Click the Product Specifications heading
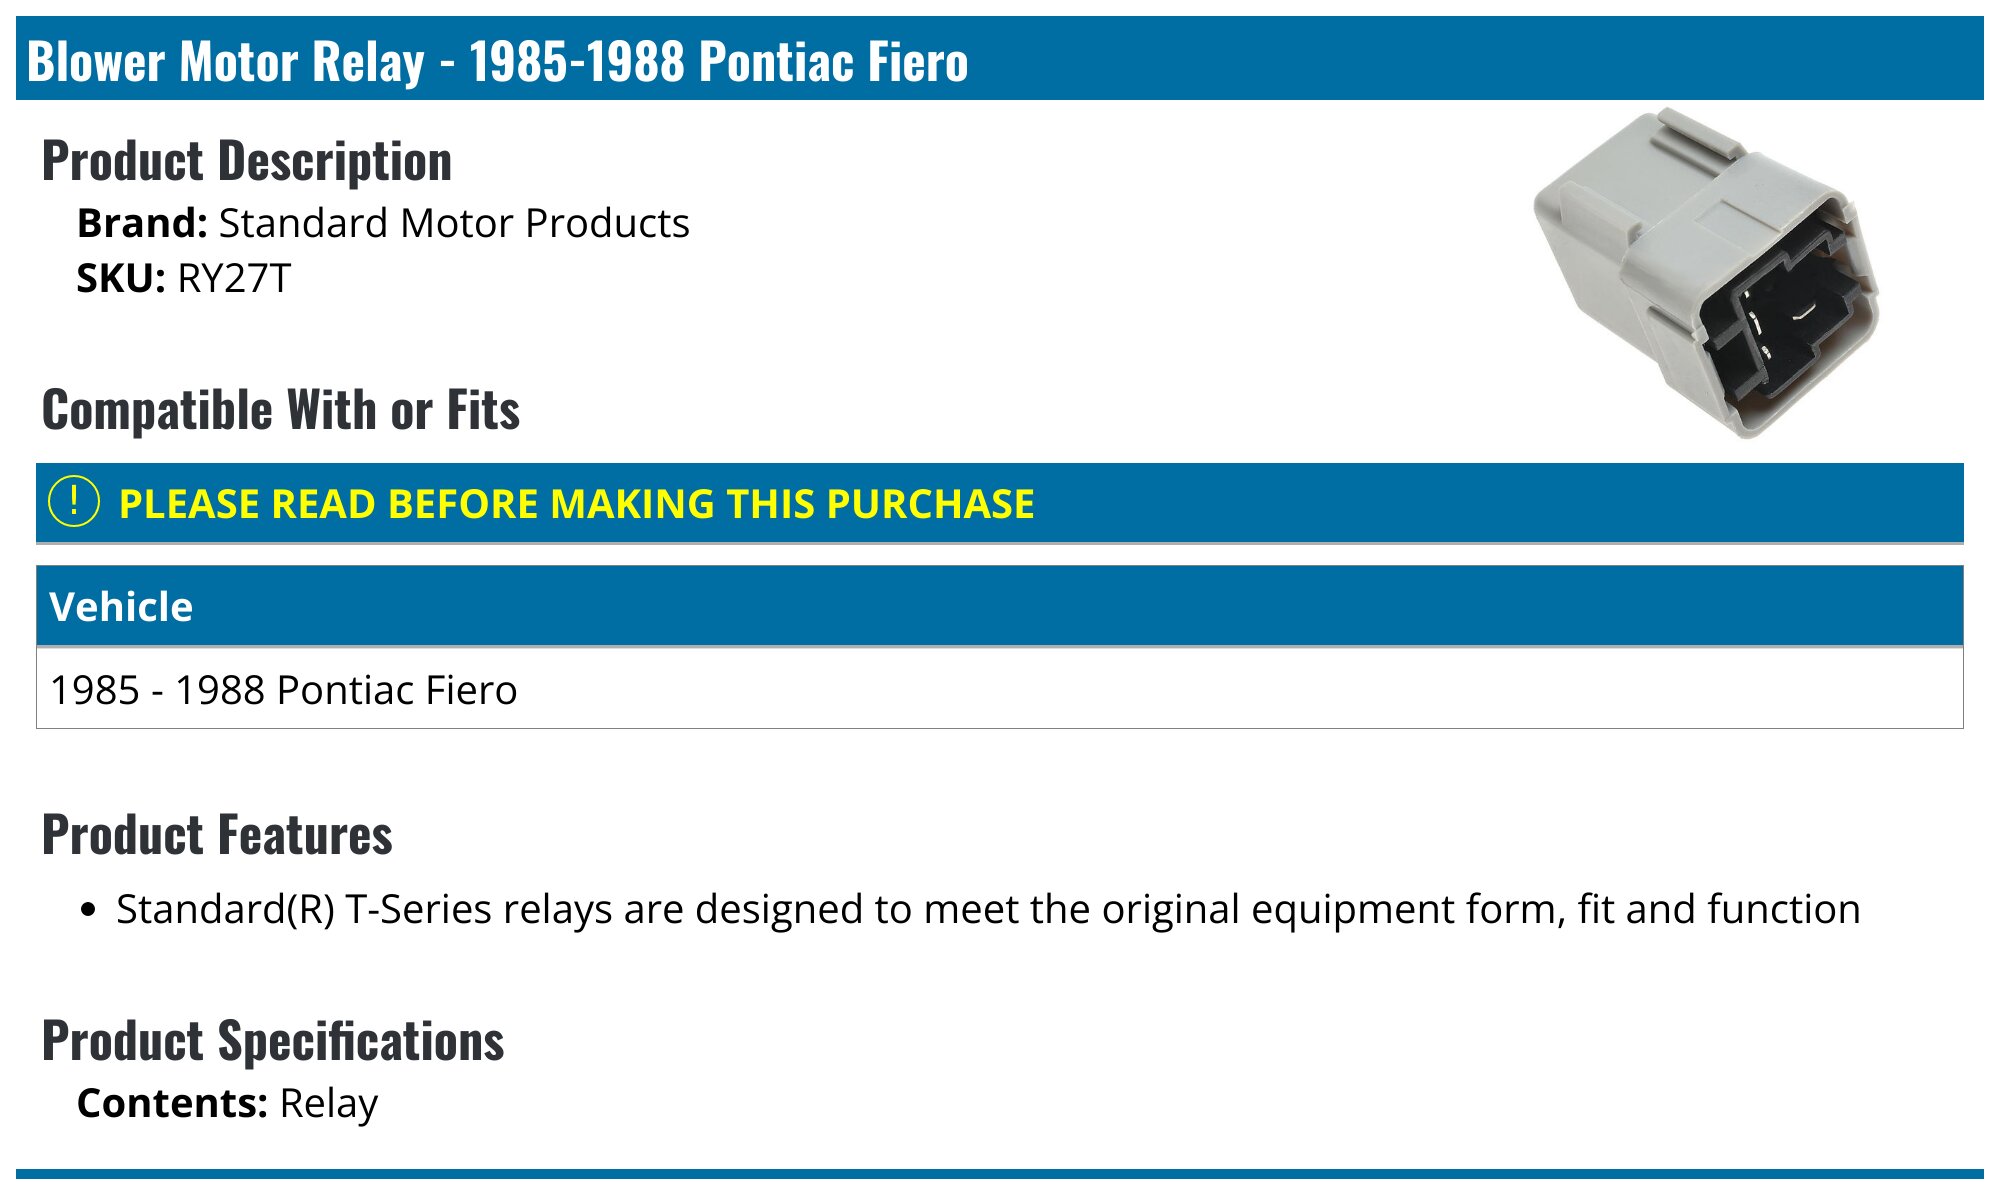Screen dimensions: 2000x1195 [x=273, y=1040]
